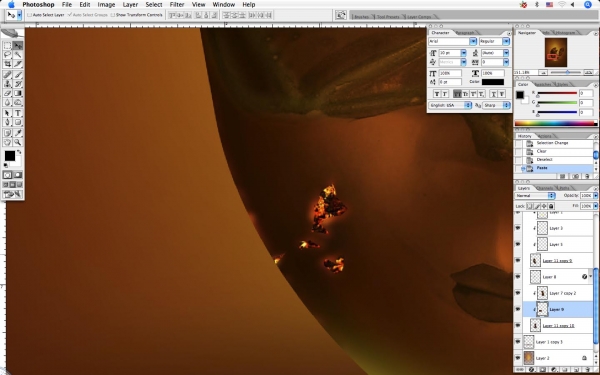The height and width of the screenshot is (375, 600).
Task: Enable Show Transform Controls checkbox
Action: coord(112,15)
